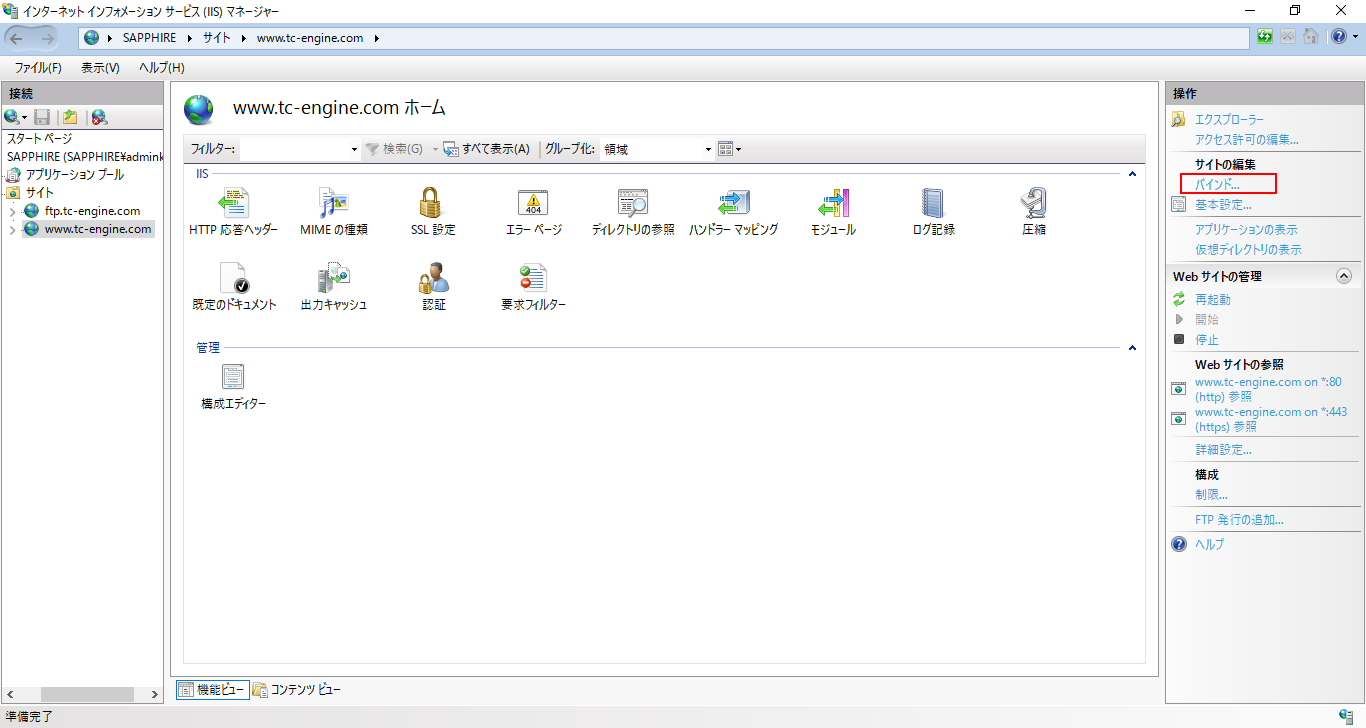Switch to コンテンツ ビュー tab

[x=297, y=689]
